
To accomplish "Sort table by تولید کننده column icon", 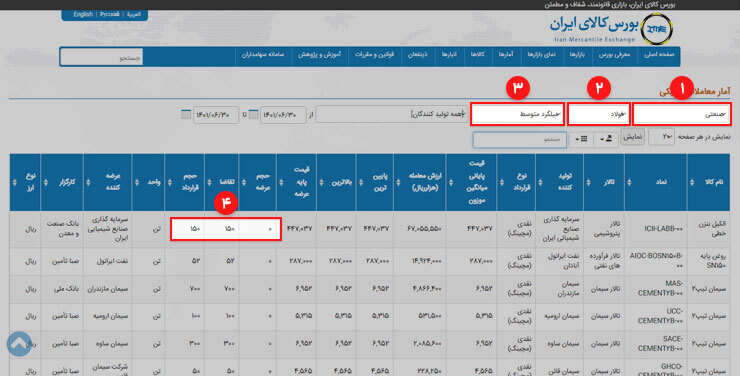I will pos(540,182).
